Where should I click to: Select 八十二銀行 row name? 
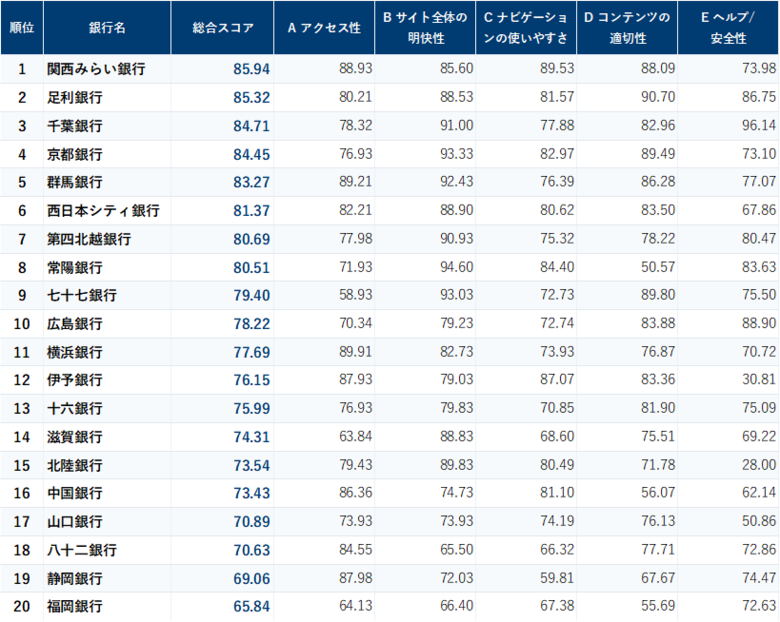click(x=82, y=550)
